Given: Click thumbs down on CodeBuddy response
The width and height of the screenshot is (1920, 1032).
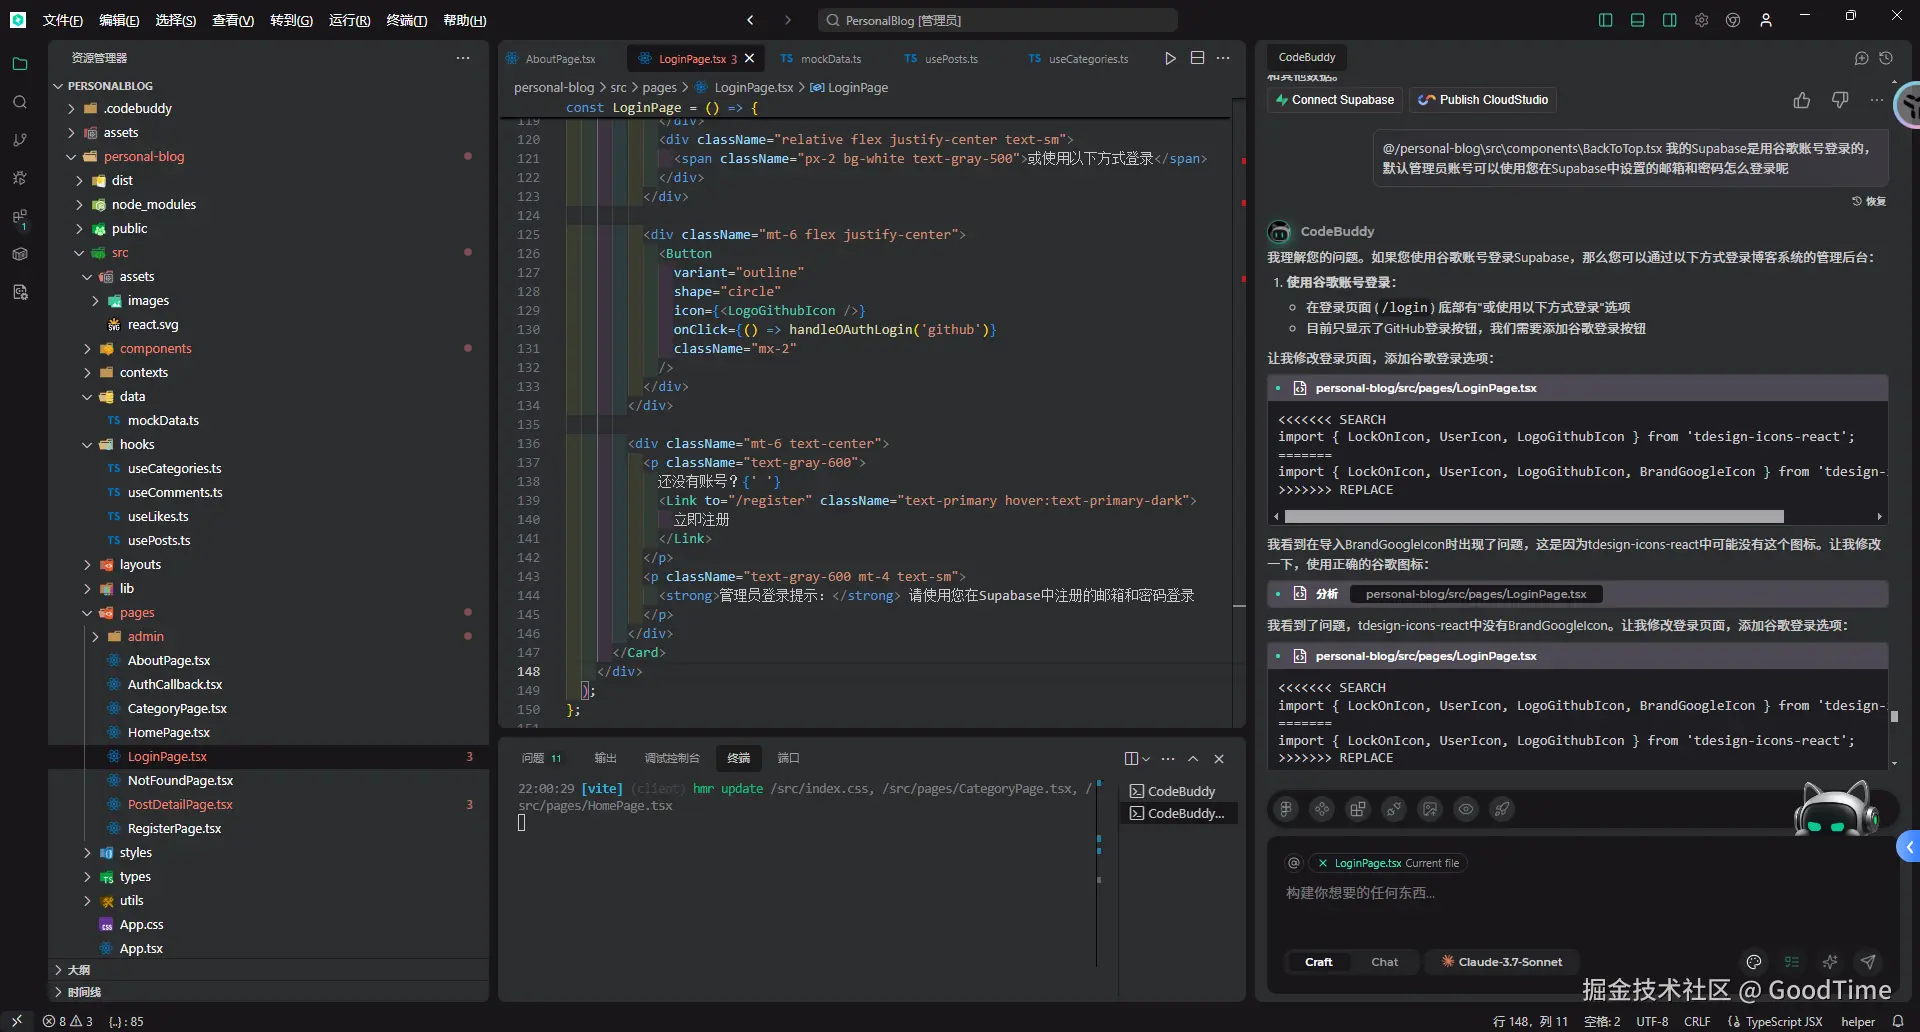Looking at the screenshot, I should [1839, 100].
